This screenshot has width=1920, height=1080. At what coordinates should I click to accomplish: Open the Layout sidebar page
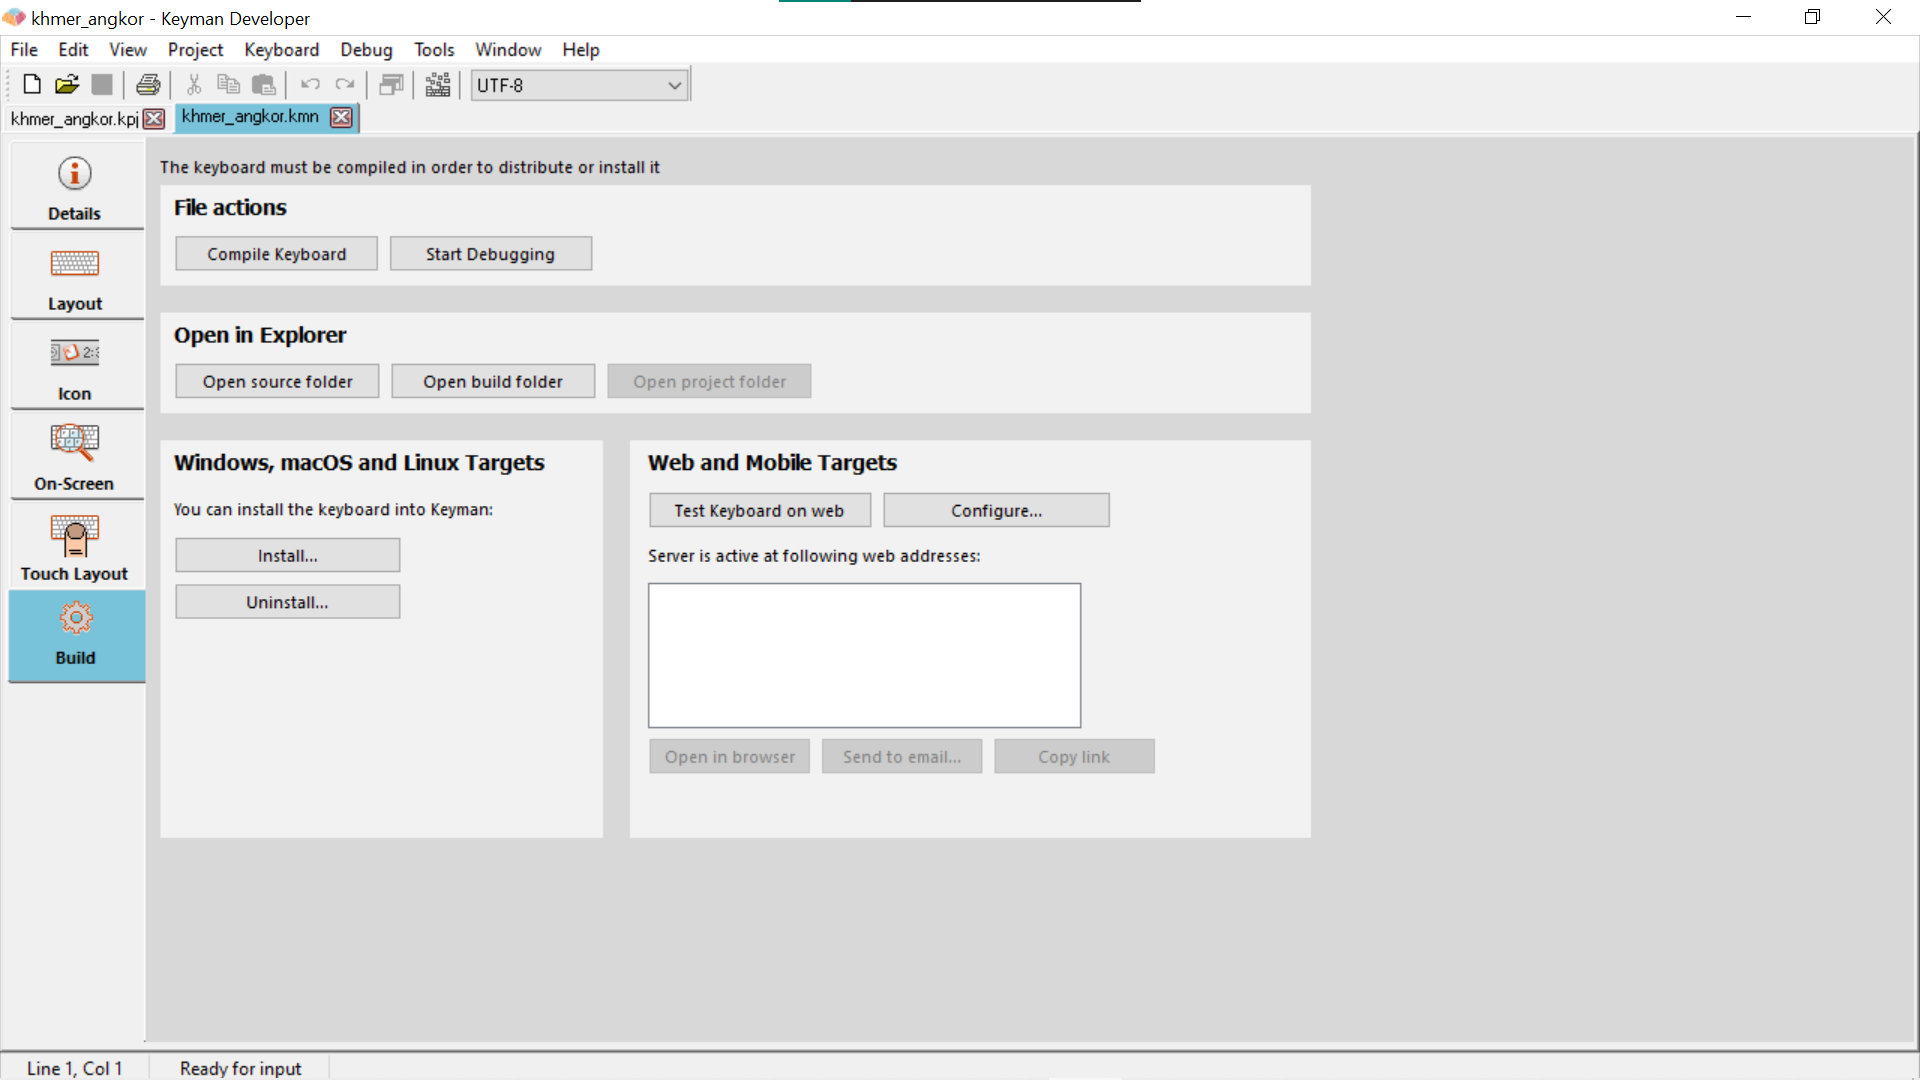coord(75,278)
